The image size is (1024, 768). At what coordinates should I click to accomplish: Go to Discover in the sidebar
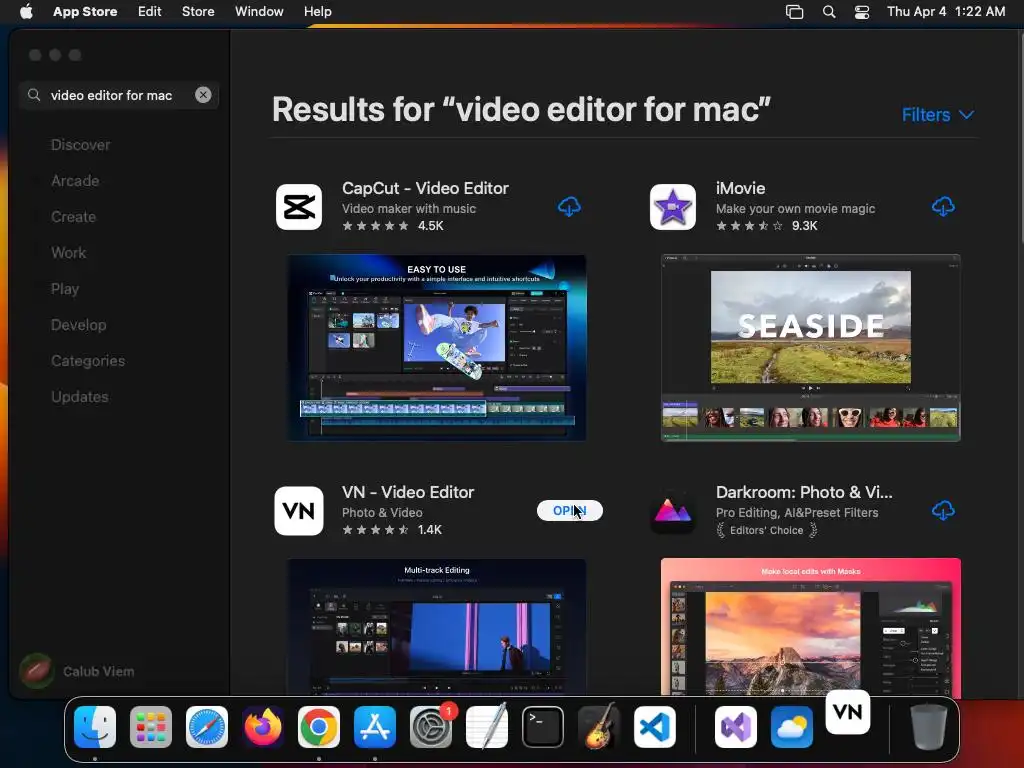pos(80,145)
